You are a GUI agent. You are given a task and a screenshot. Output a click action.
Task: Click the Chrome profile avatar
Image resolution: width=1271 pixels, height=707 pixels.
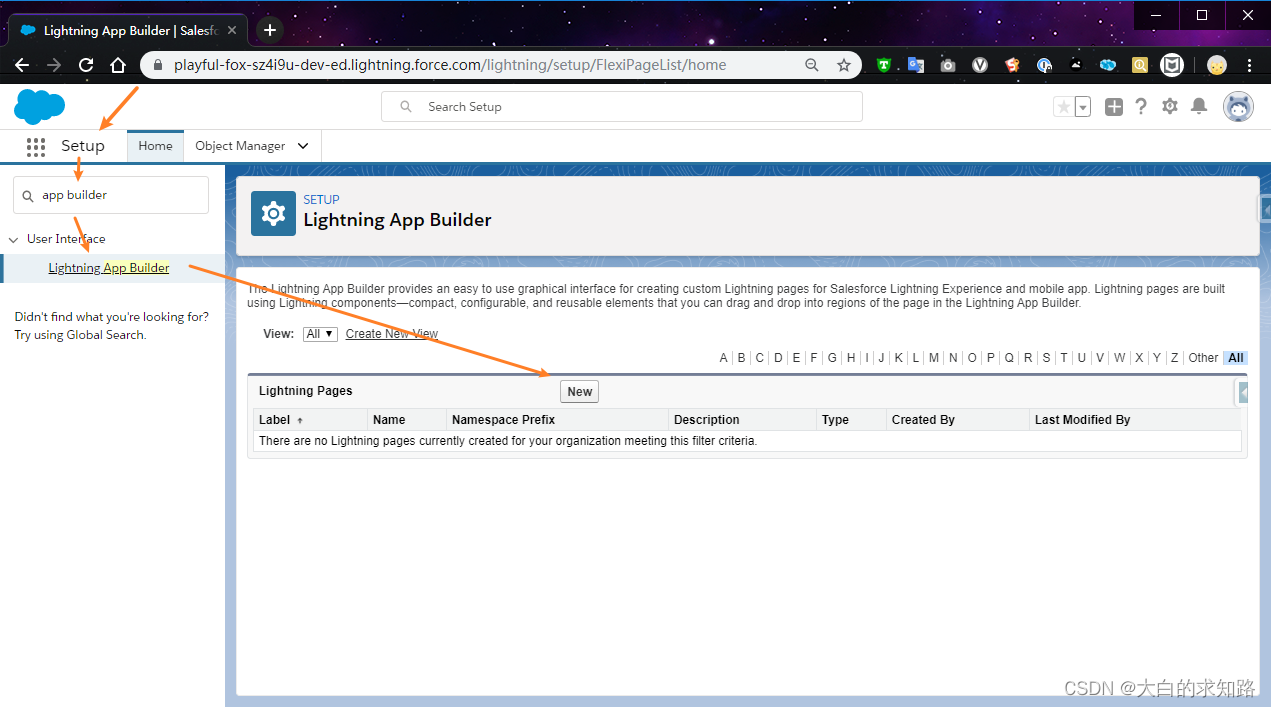point(1216,65)
